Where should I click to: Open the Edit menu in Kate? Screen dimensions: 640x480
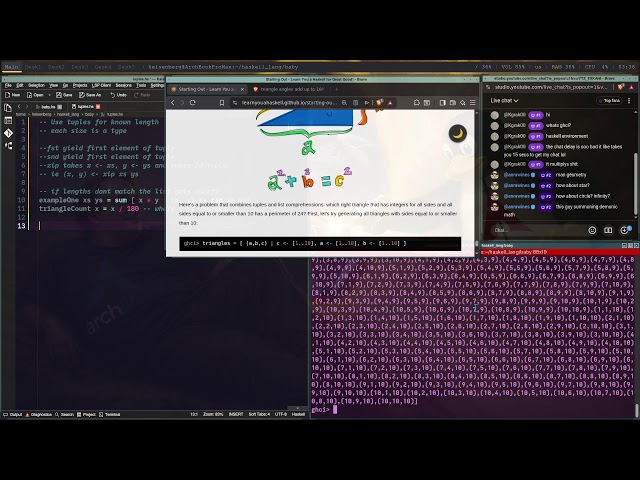tap(20, 85)
